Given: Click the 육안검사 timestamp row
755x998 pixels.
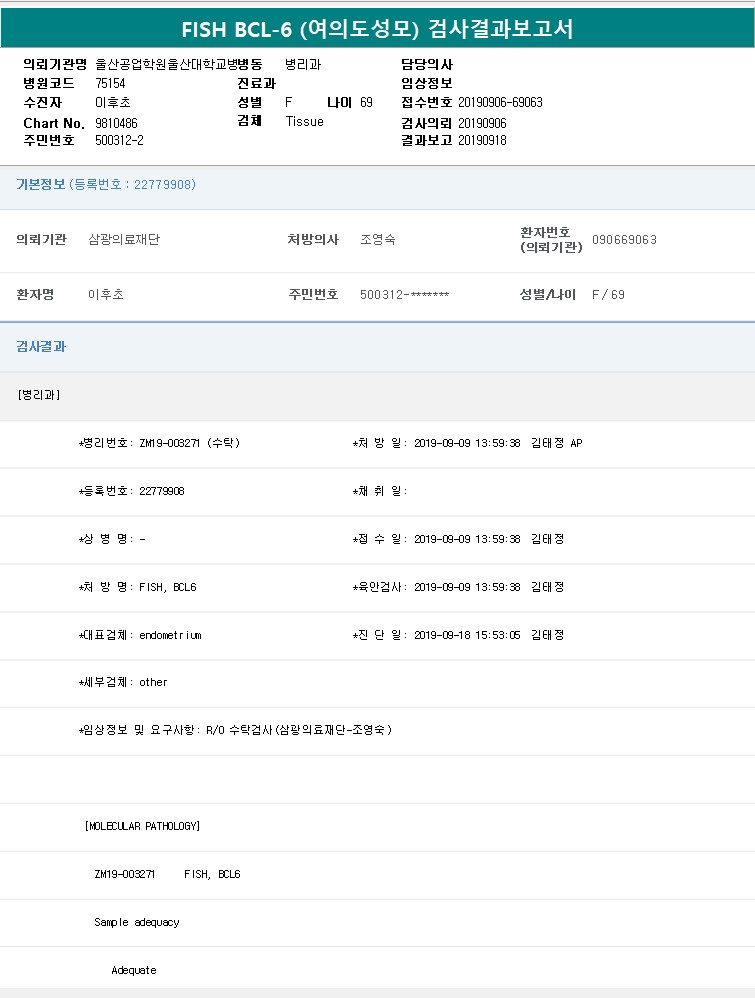Looking at the screenshot, I should (x=458, y=587).
